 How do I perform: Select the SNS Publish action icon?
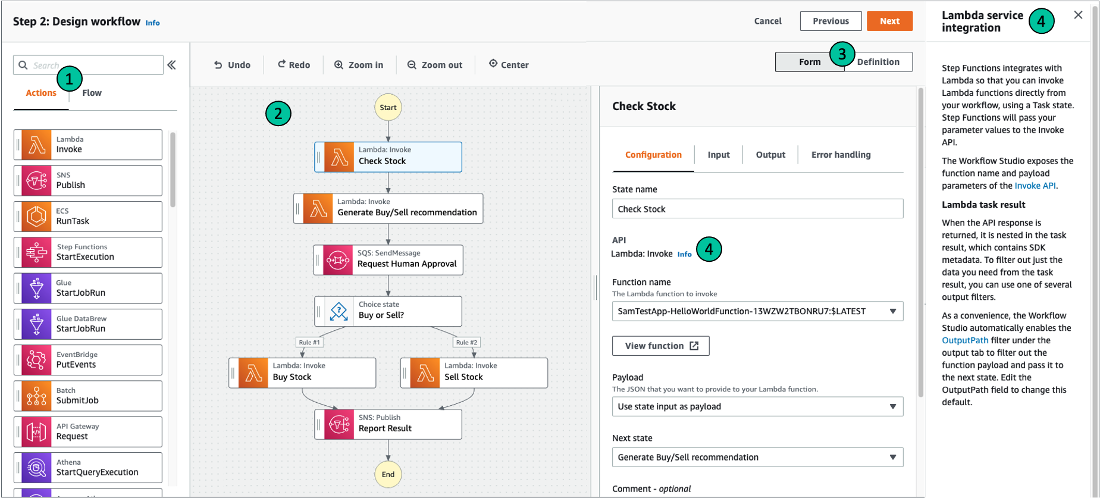[x=36, y=180]
